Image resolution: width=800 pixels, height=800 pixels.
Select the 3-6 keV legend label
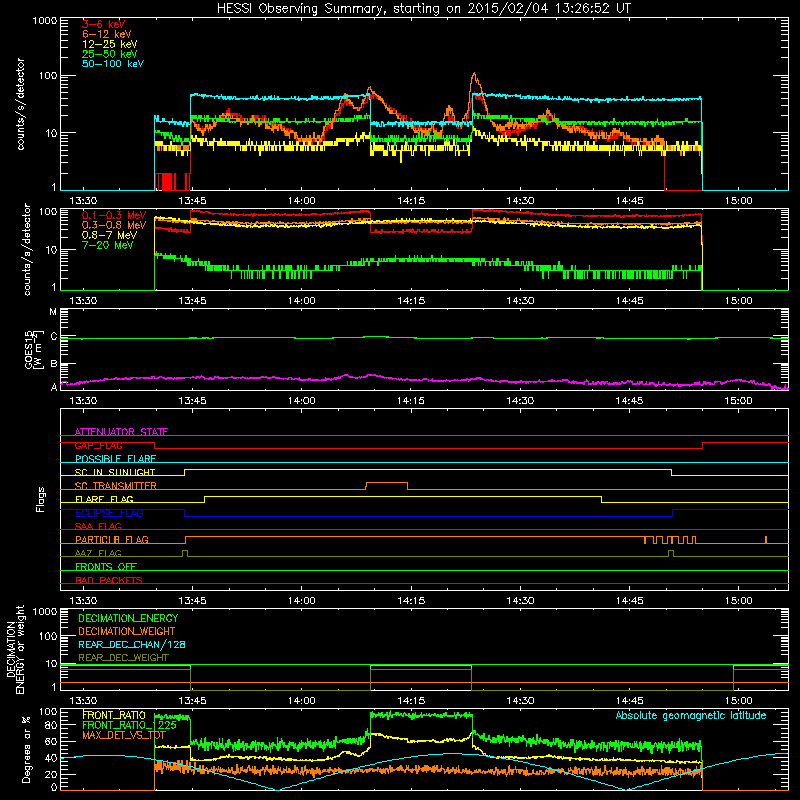click(x=104, y=24)
